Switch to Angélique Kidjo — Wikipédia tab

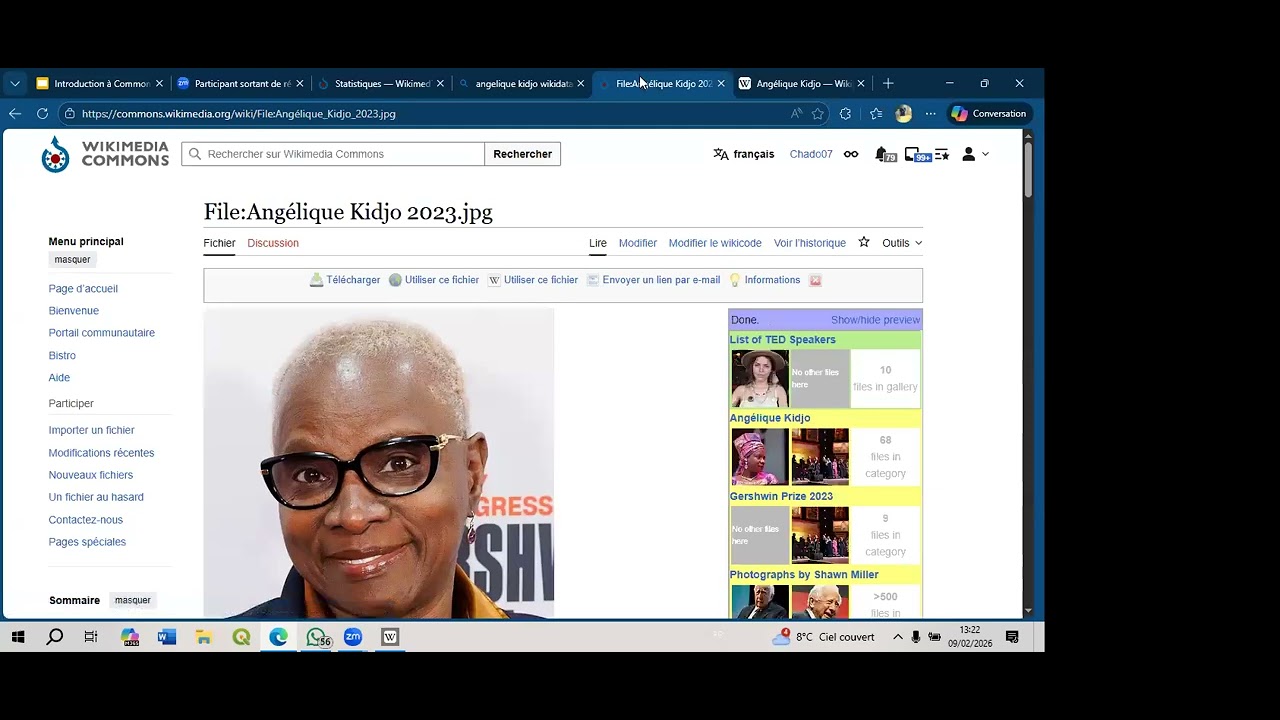click(802, 84)
